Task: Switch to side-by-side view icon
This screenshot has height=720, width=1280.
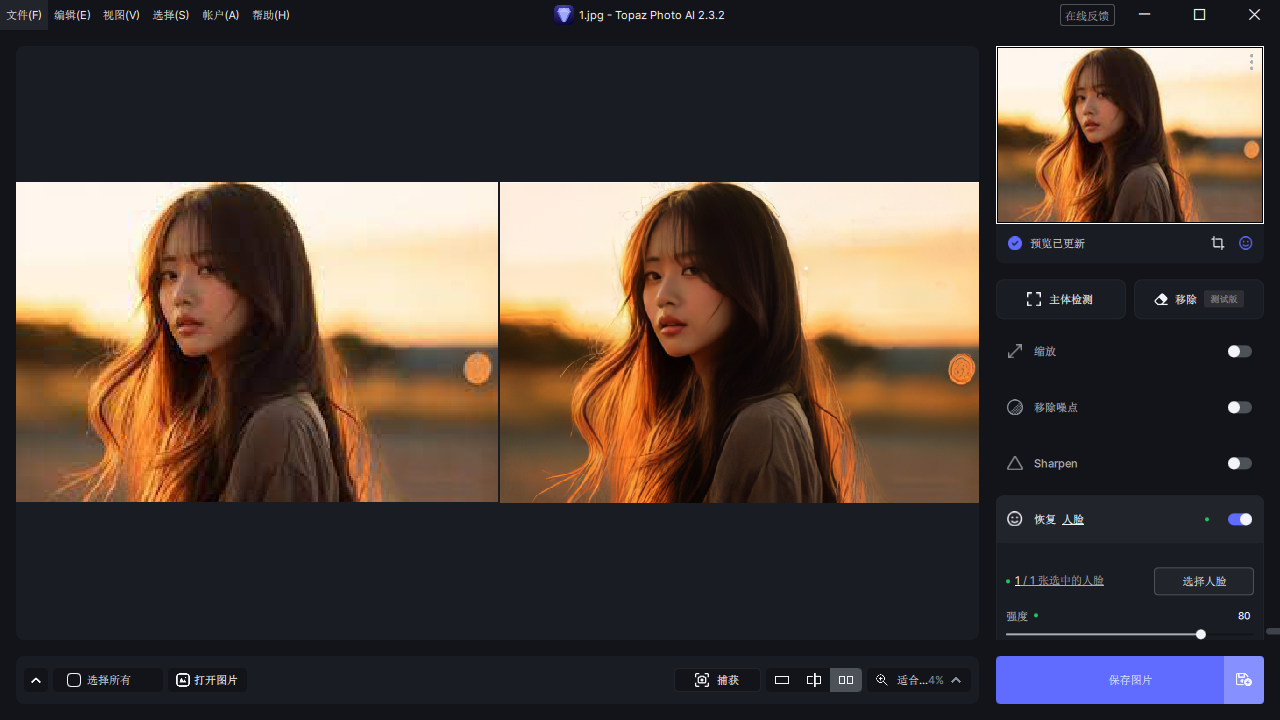Action: coord(846,680)
